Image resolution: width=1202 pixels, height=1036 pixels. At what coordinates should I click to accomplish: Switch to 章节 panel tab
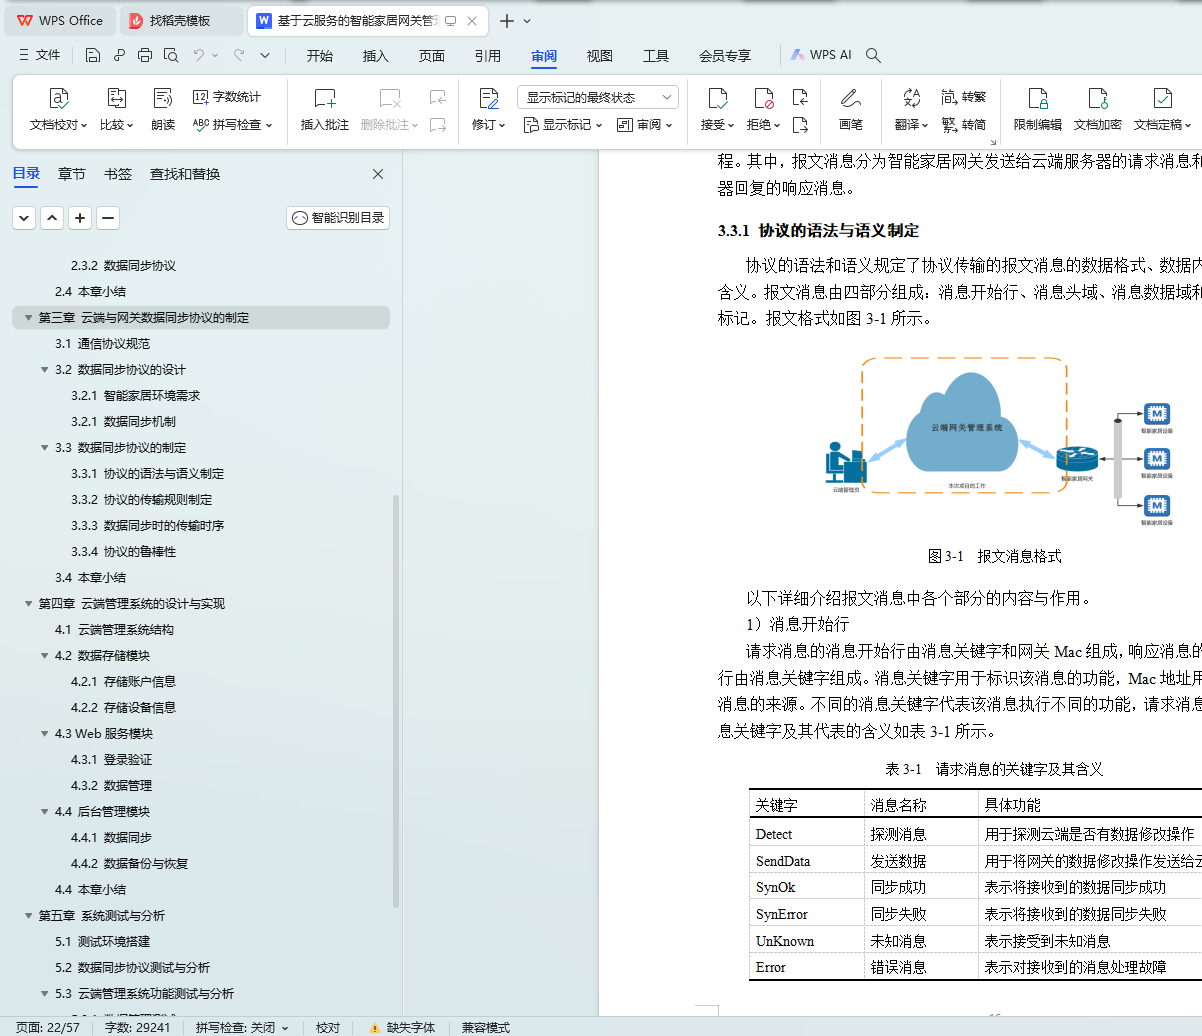click(x=72, y=174)
